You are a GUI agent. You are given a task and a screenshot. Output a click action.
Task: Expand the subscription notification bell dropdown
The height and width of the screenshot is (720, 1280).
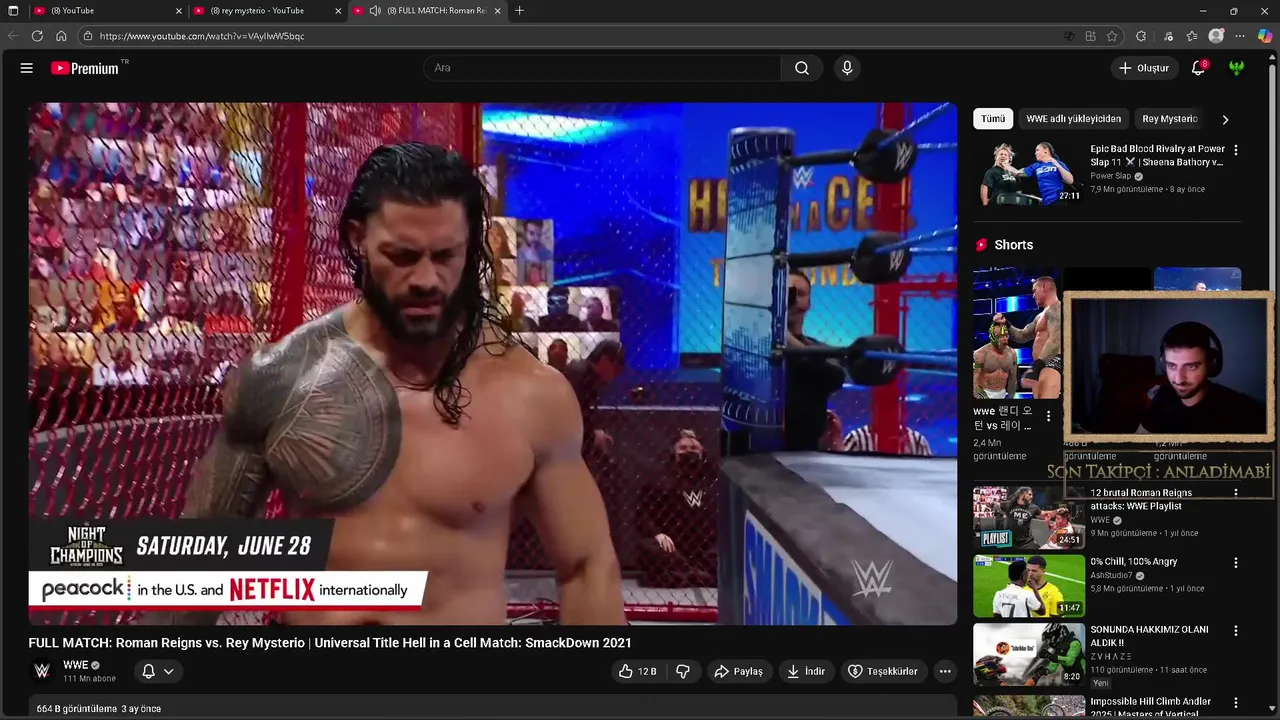(x=158, y=671)
